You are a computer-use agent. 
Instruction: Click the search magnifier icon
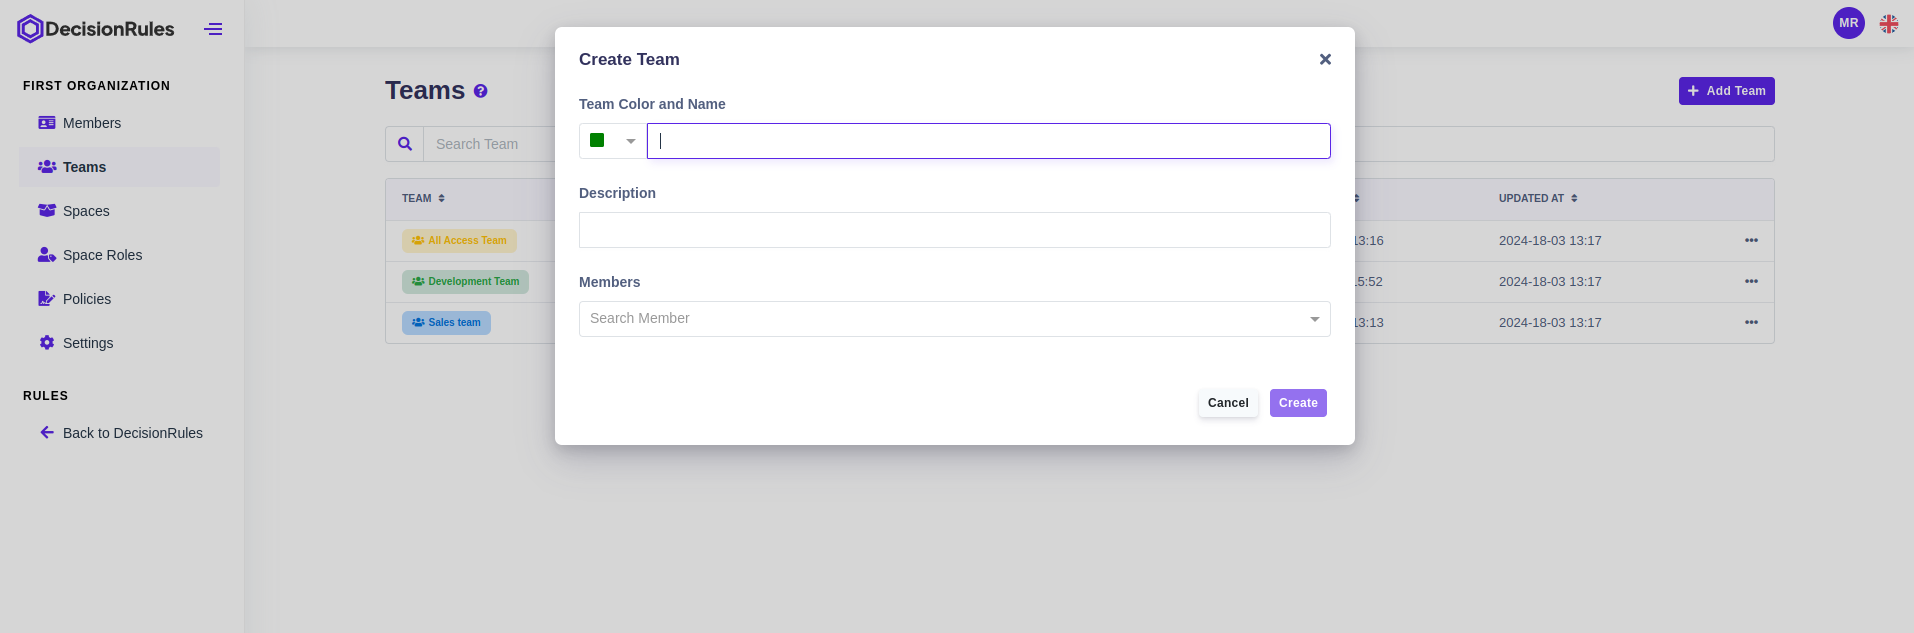tap(405, 144)
